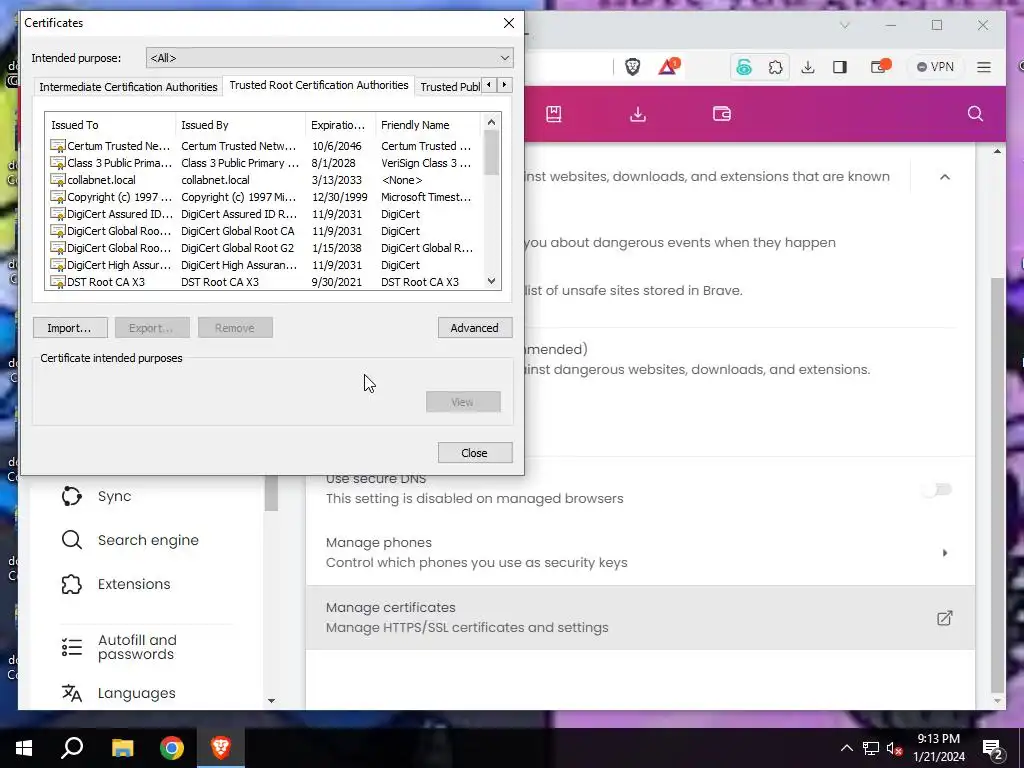
Task: Click the search settings magnifier icon
Action: [975, 114]
